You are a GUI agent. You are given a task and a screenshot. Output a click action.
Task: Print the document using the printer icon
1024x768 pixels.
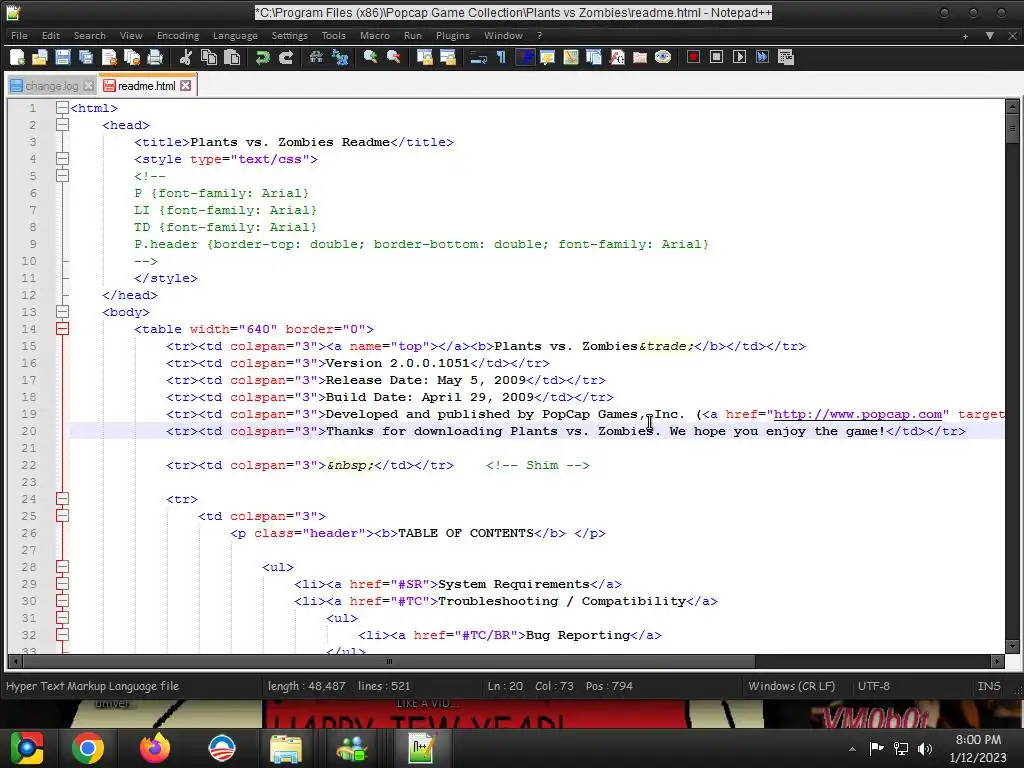click(155, 57)
